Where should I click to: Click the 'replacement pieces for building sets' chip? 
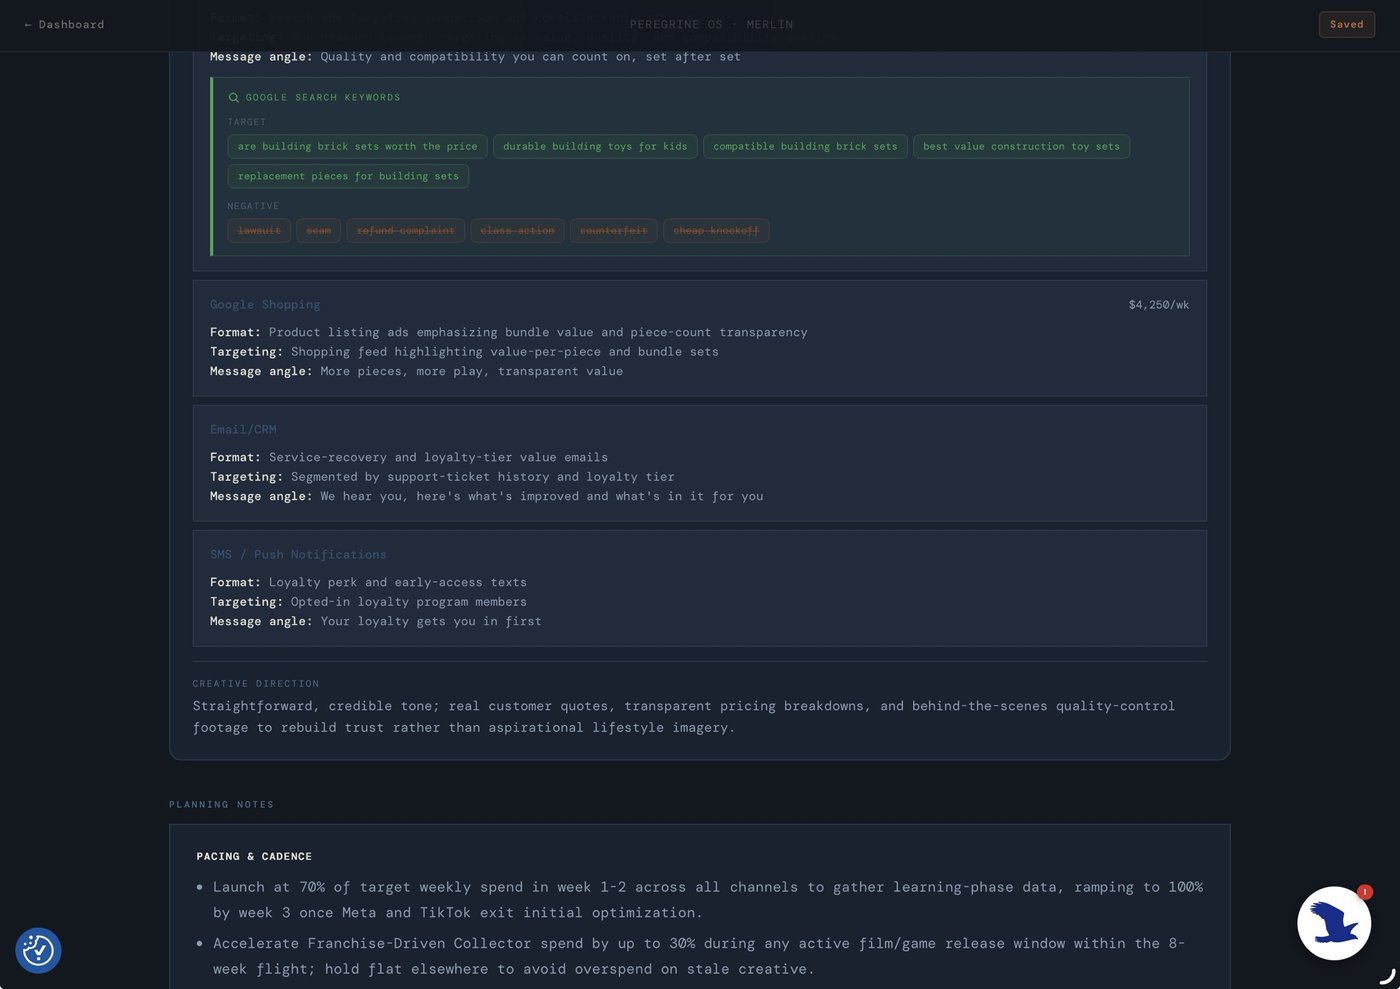click(x=348, y=176)
